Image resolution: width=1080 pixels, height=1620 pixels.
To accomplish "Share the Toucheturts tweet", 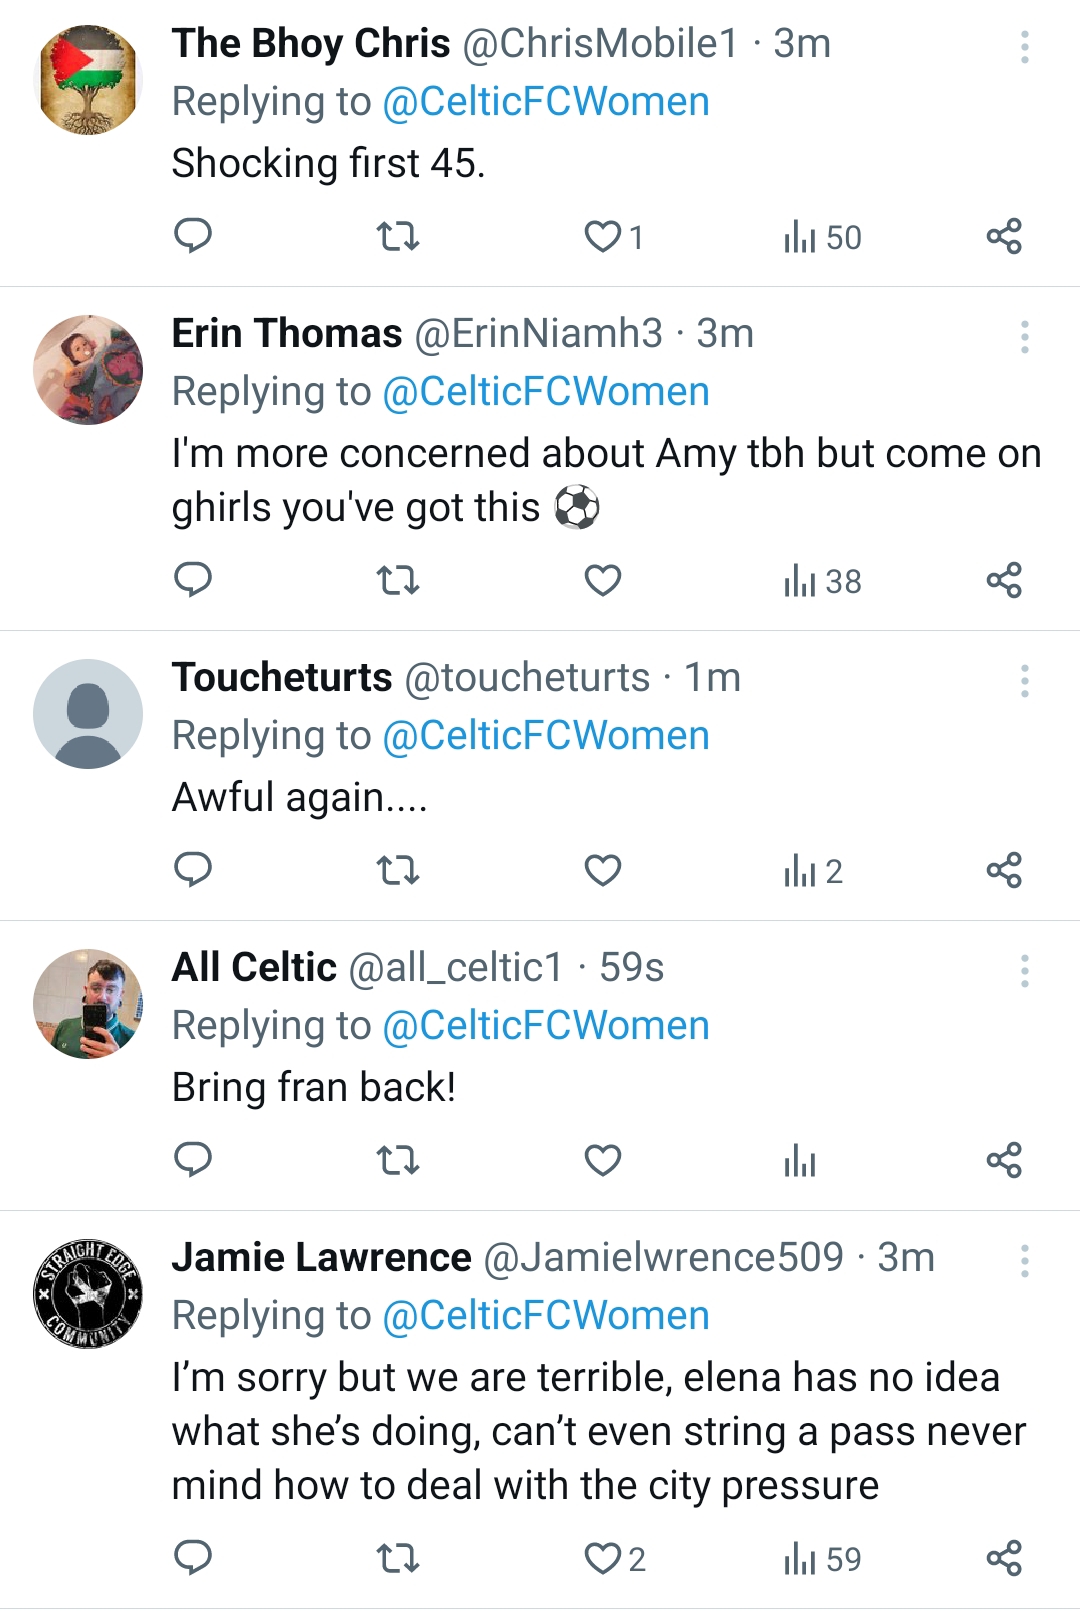I will click(x=1004, y=870).
